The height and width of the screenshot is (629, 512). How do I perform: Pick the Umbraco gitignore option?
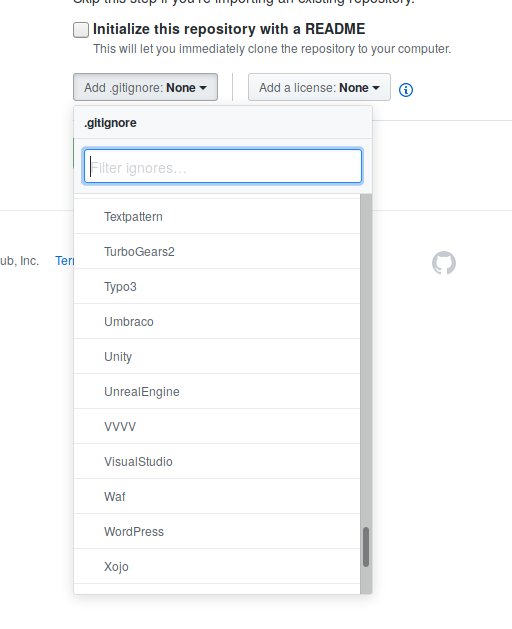click(217, 321)
